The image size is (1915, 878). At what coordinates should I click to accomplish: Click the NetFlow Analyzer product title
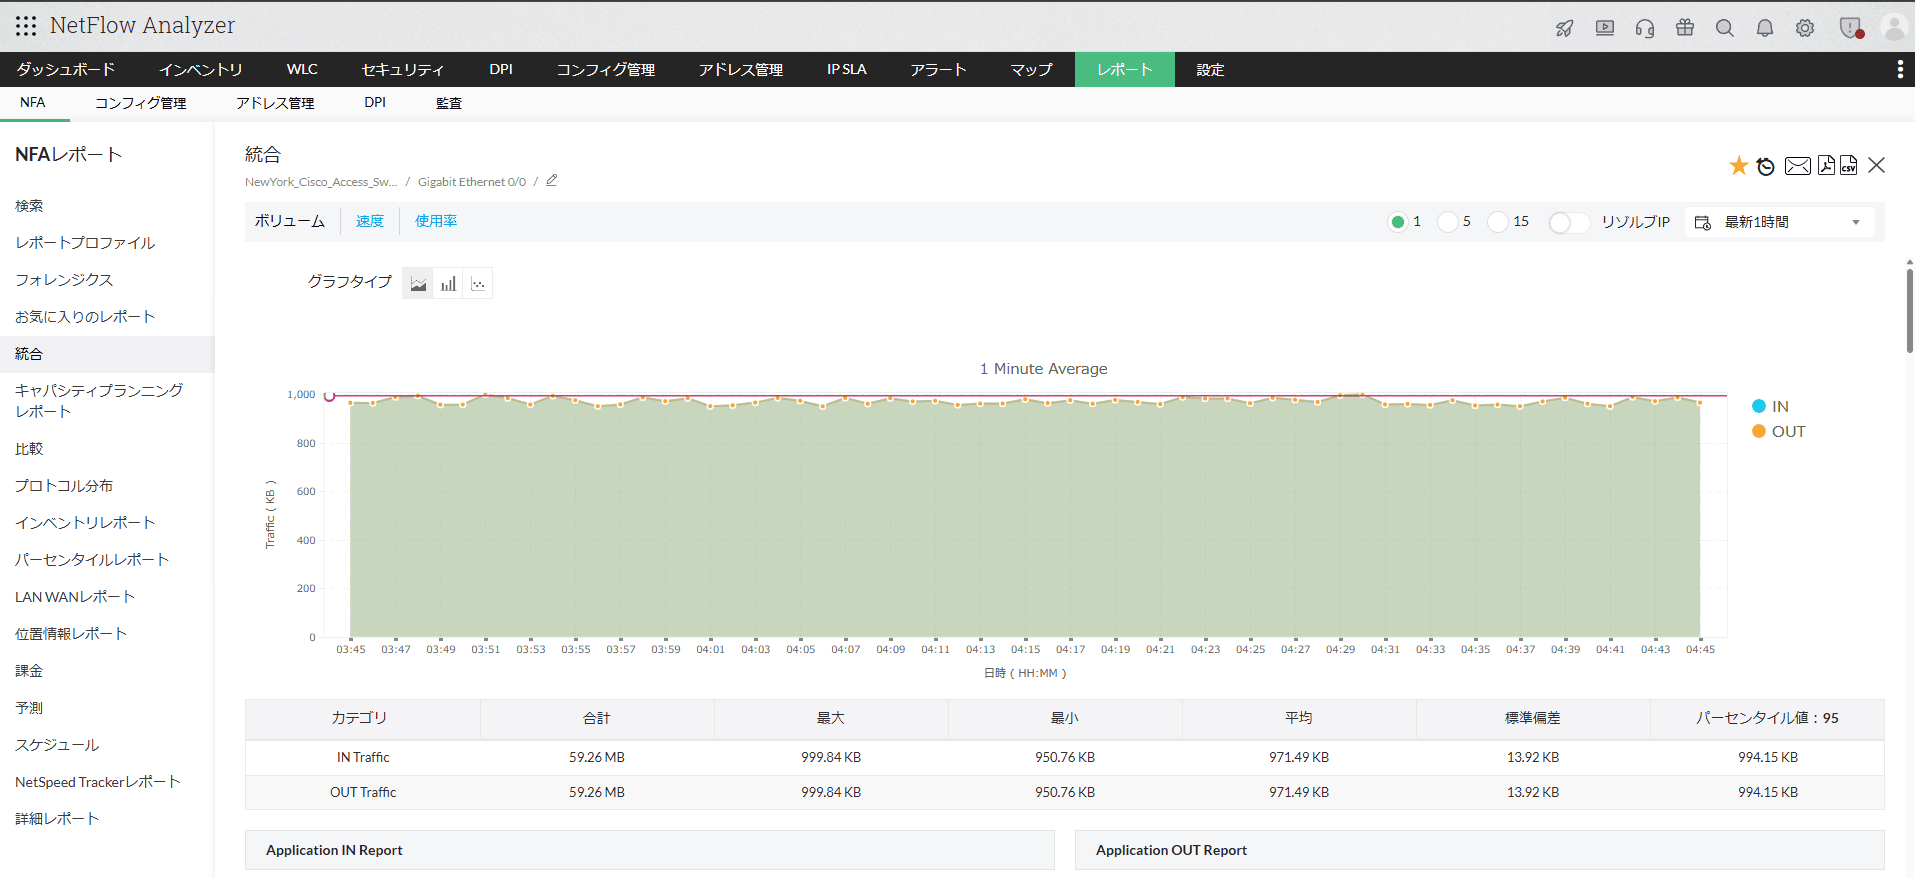tap(142, 26)
